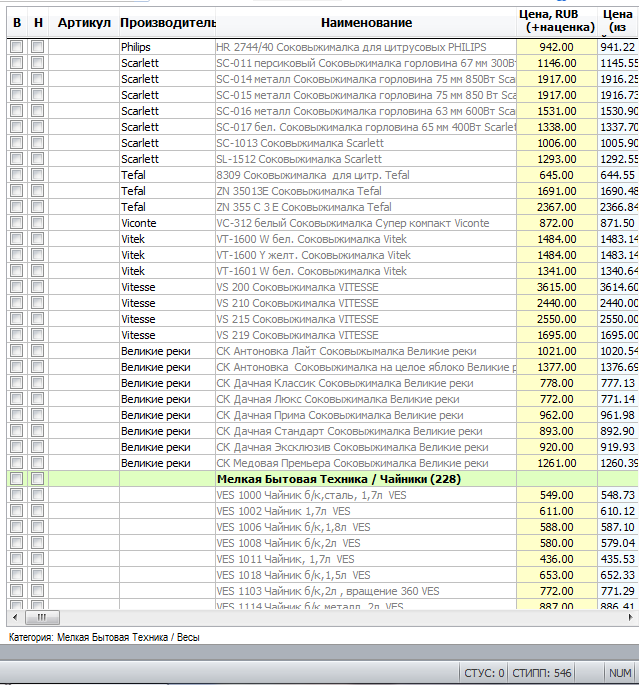Sort by the Производитель column header

[167, 22]
